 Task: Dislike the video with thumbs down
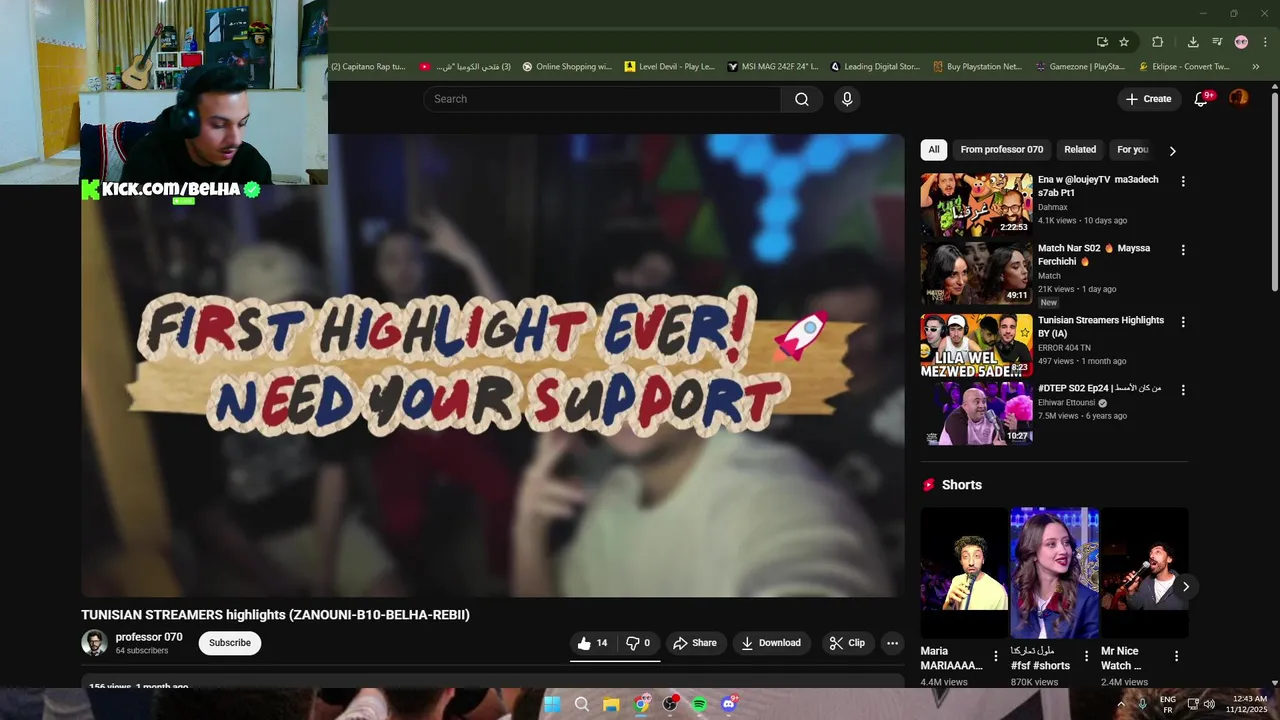click(639, 643)
